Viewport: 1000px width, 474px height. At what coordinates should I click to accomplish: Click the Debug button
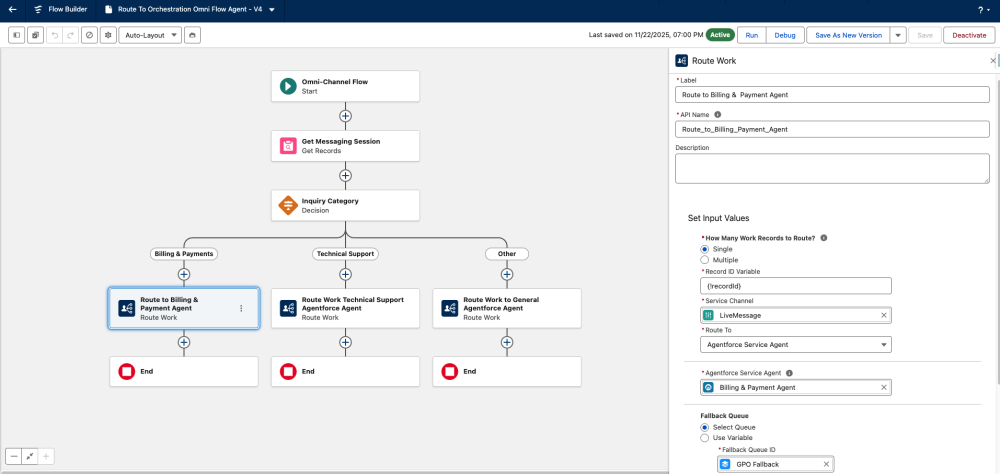(785, 35)
